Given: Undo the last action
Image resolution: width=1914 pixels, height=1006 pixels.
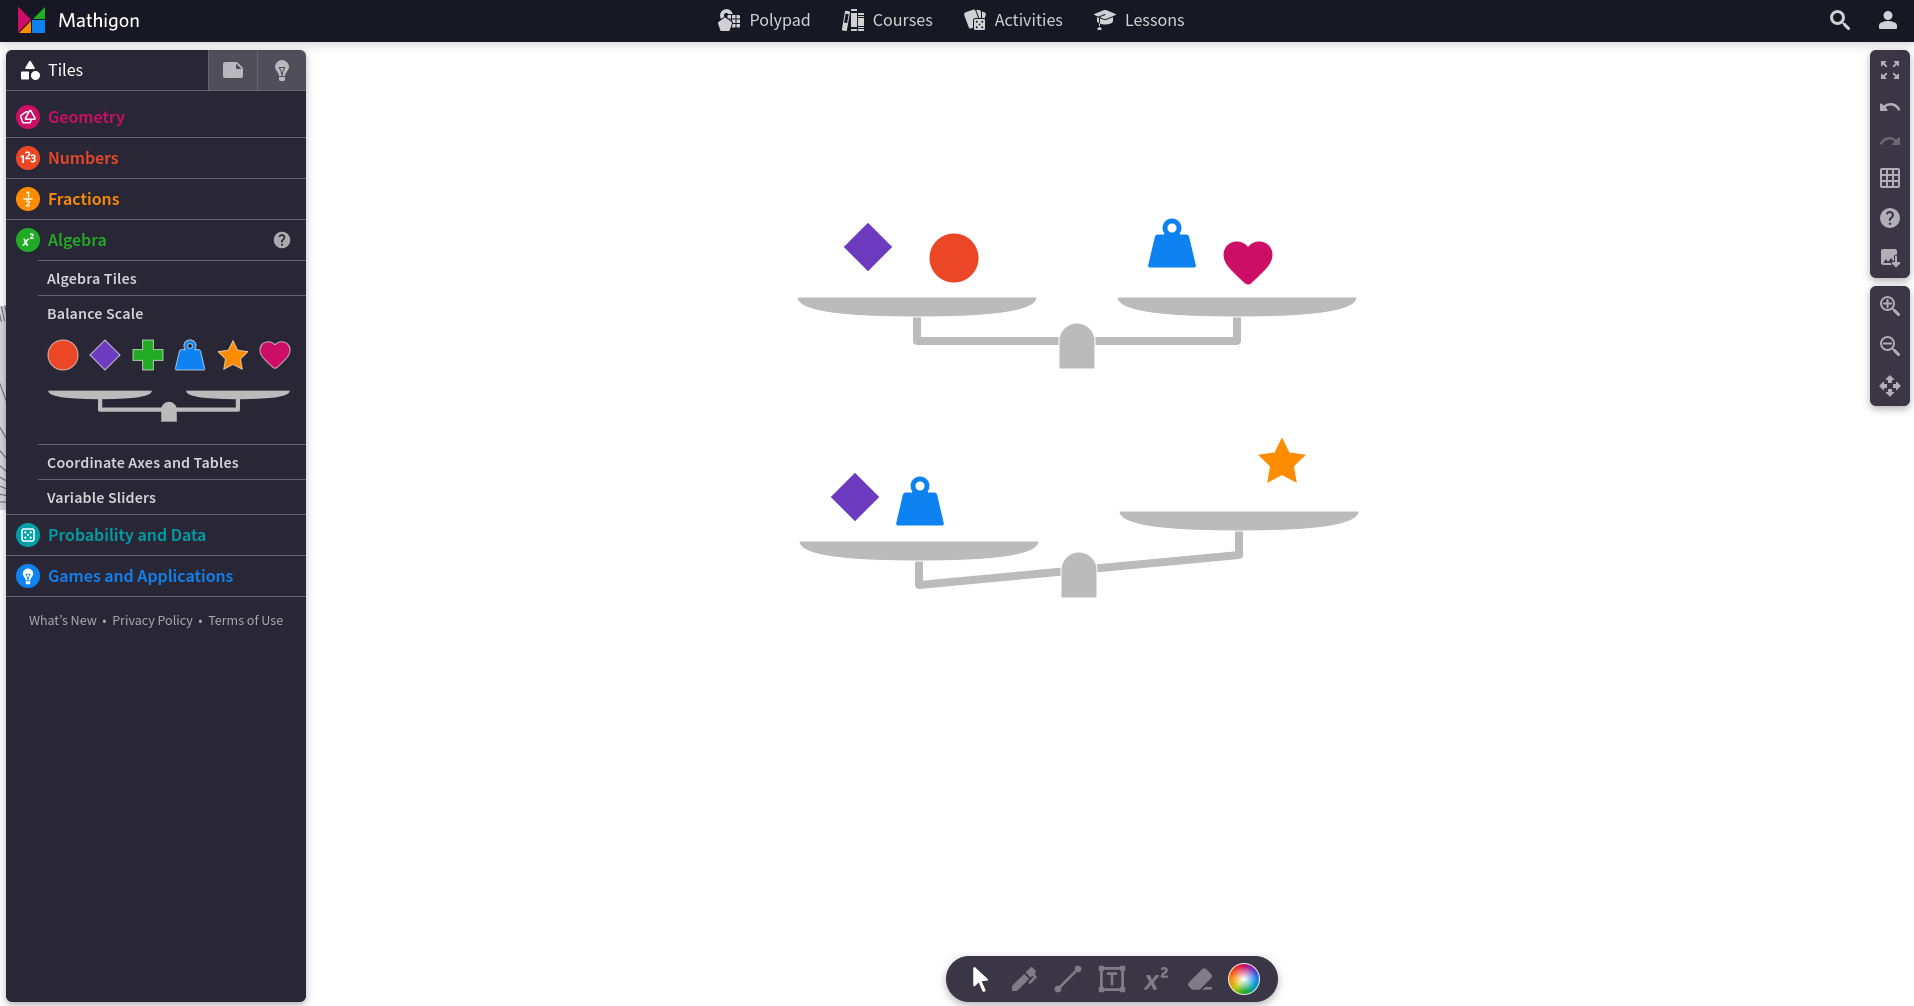Looking at the screenshot, I should [1890, 107].
